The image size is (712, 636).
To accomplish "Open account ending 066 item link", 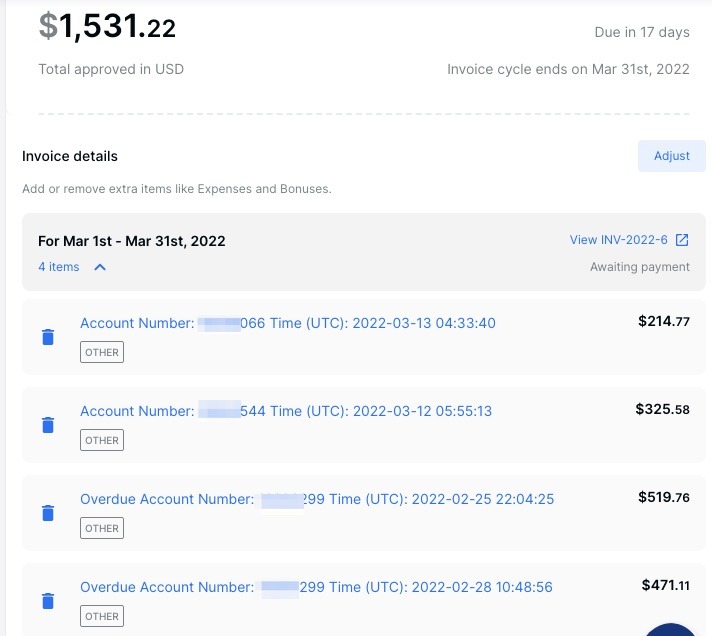I will pyautogui.click(x=288, y=323).
